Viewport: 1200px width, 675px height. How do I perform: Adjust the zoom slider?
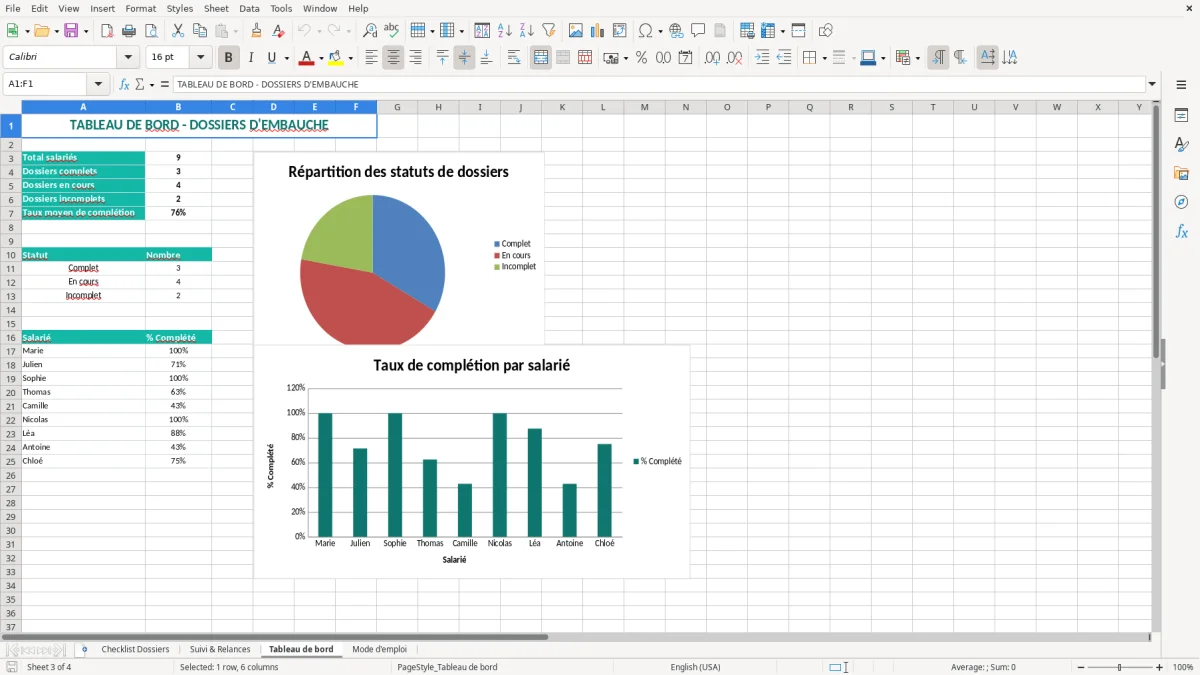click(x=1120, y=667)
